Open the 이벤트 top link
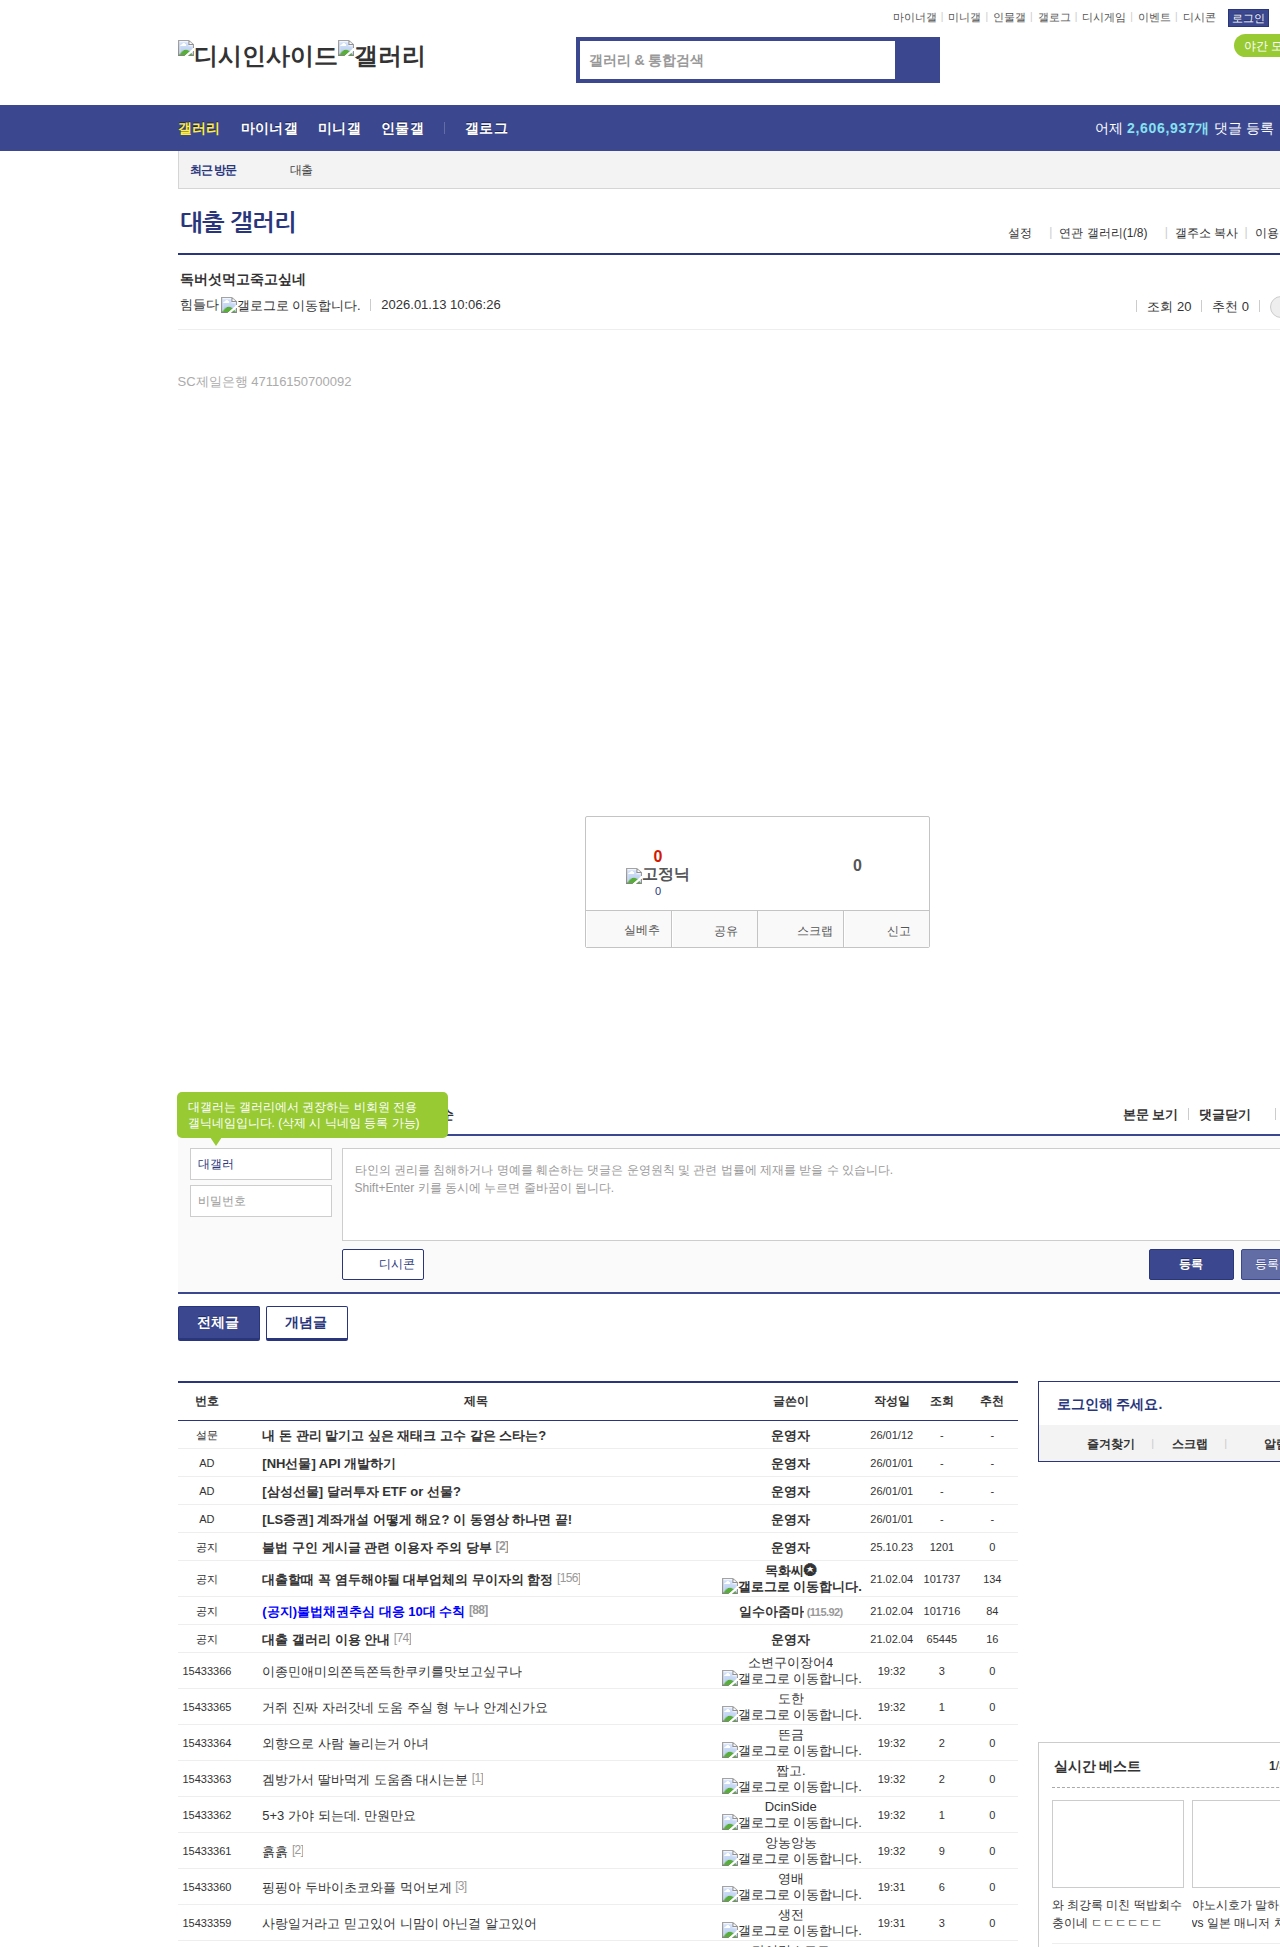Screen dimensions: 1280x1947 click(1154, 18)
